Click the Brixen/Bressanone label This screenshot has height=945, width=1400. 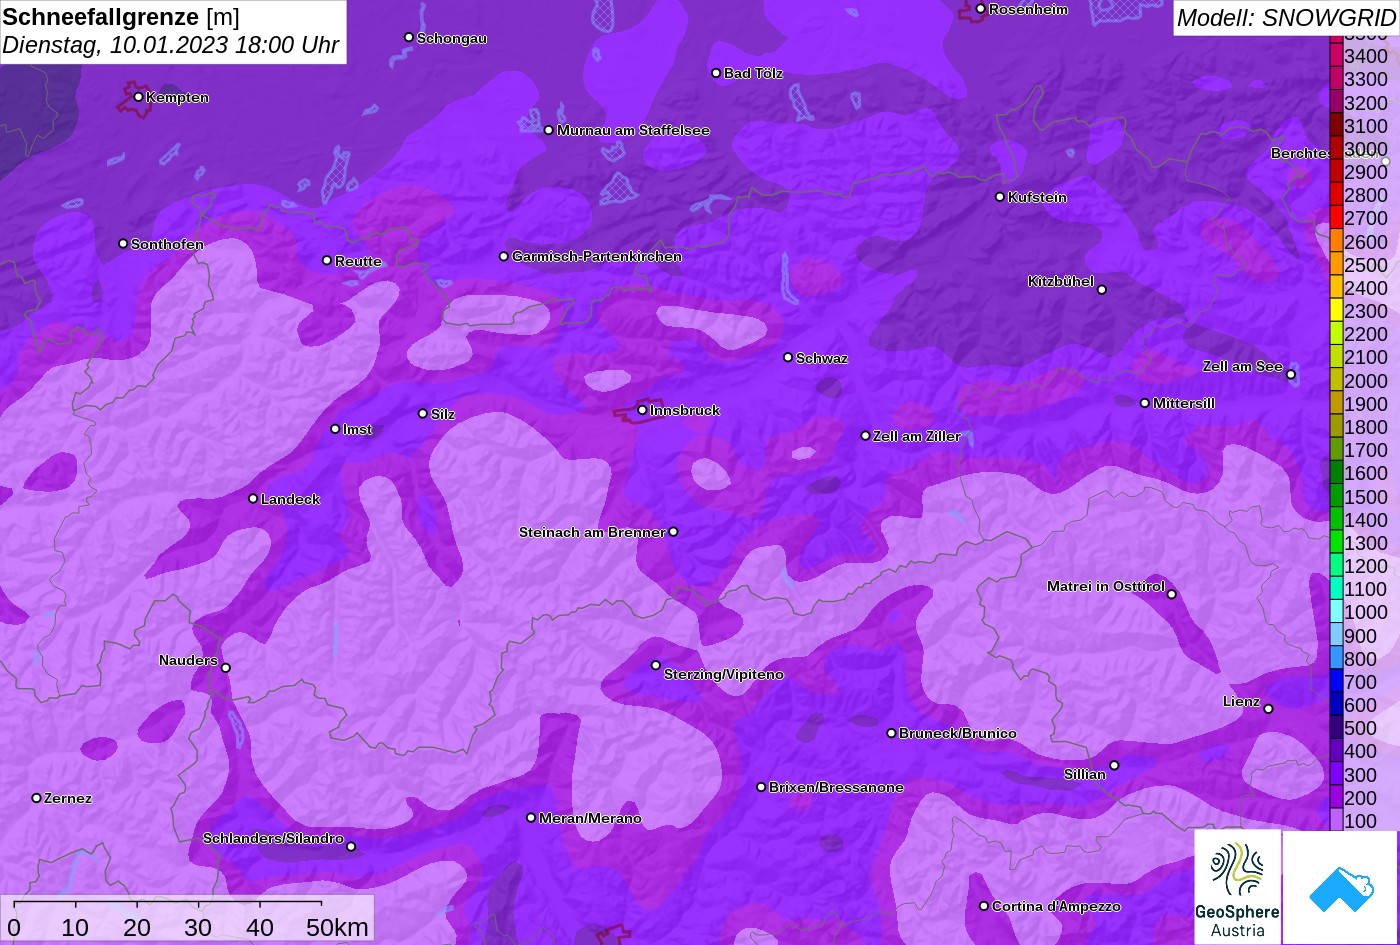836,787
